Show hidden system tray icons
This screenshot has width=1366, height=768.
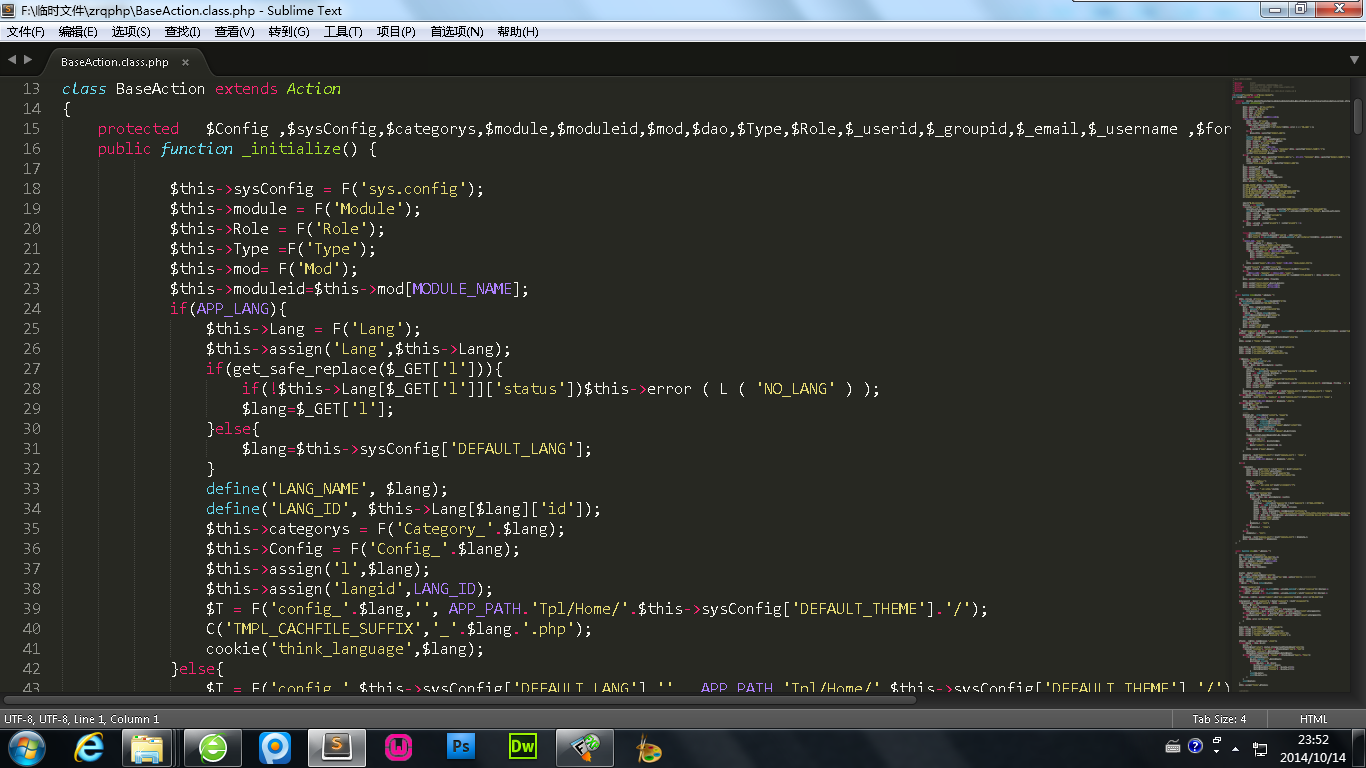(1236, 747)
